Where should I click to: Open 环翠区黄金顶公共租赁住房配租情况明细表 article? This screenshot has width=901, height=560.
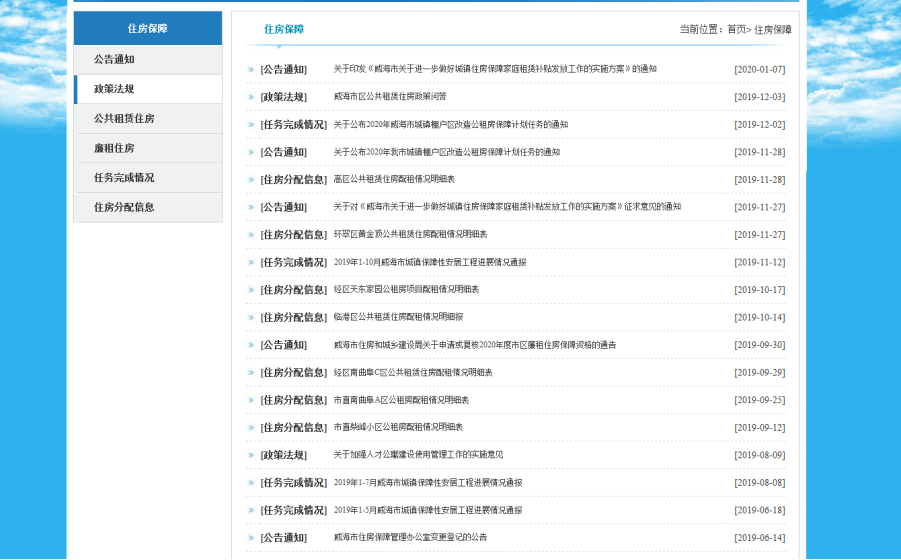pyautogui.click(x=410, y=235)
